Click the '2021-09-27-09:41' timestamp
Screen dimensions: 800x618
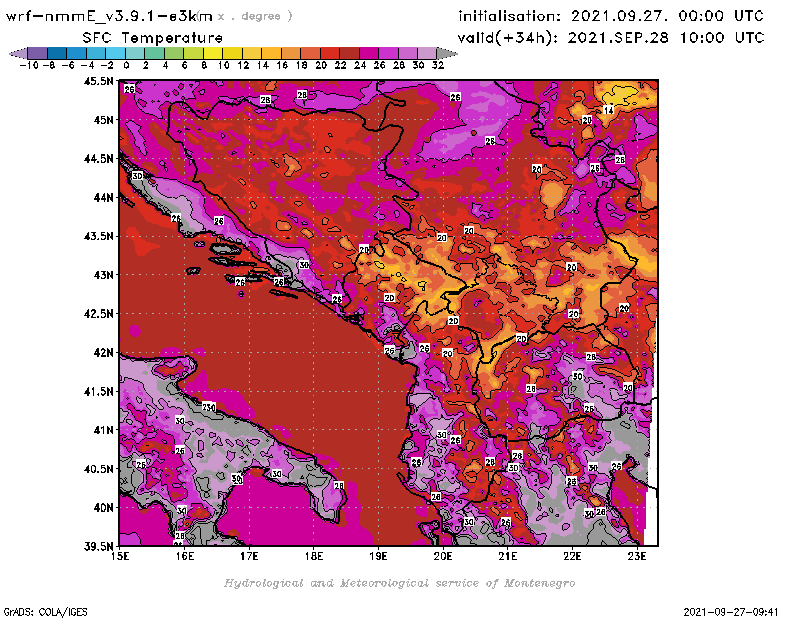click(731, 612)
